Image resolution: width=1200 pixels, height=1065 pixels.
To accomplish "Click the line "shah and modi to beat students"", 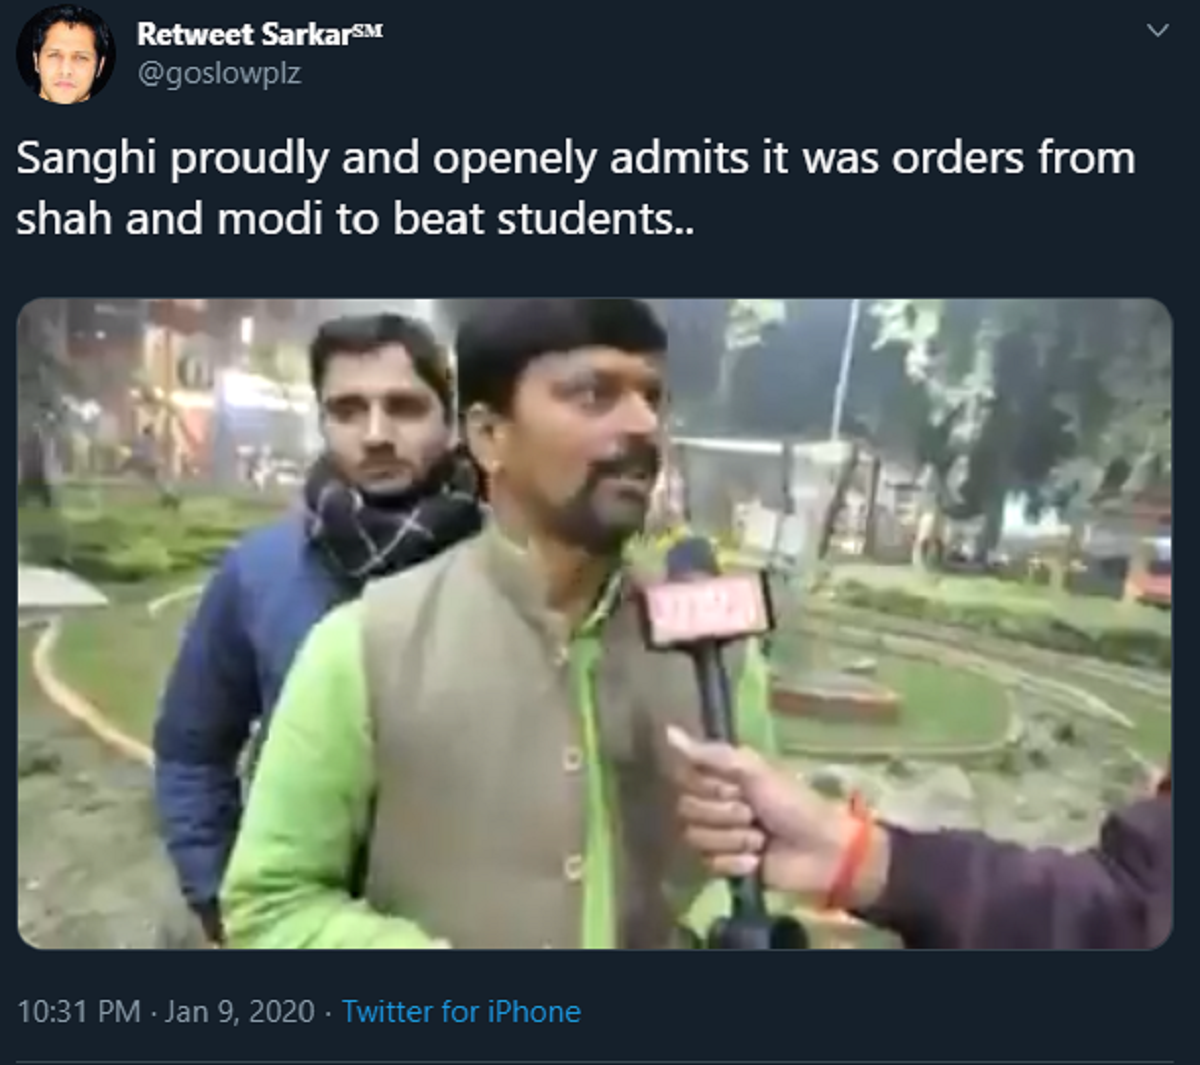I will pos(355,220).
